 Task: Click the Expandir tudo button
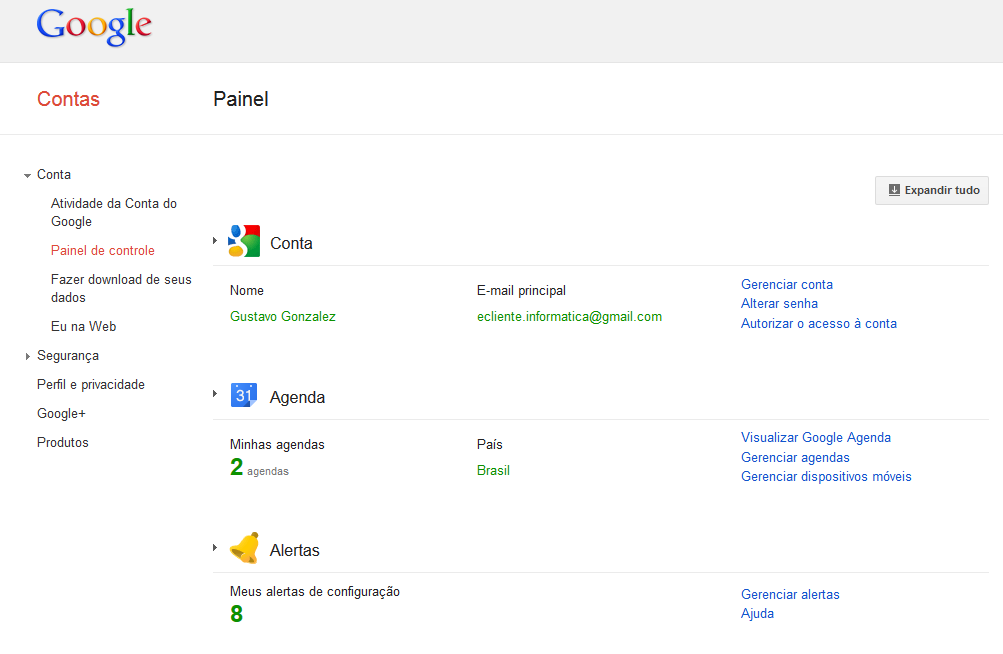(931, 190)
